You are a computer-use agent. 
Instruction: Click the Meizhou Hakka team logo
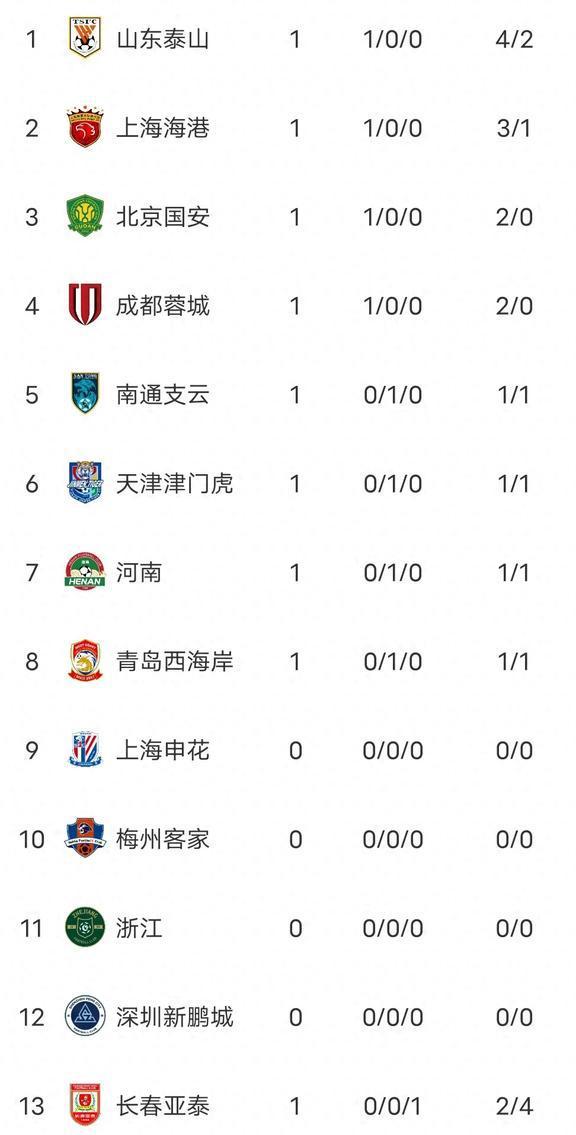pos(85,838)
